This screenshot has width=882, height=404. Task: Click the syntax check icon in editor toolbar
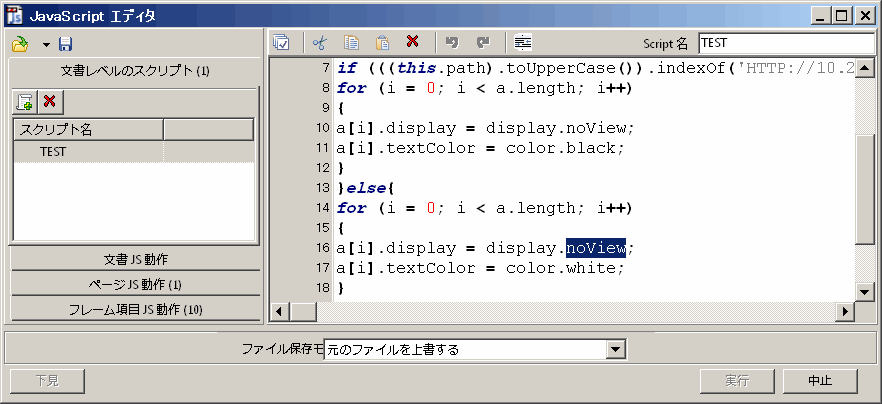(x=281, y=42)
